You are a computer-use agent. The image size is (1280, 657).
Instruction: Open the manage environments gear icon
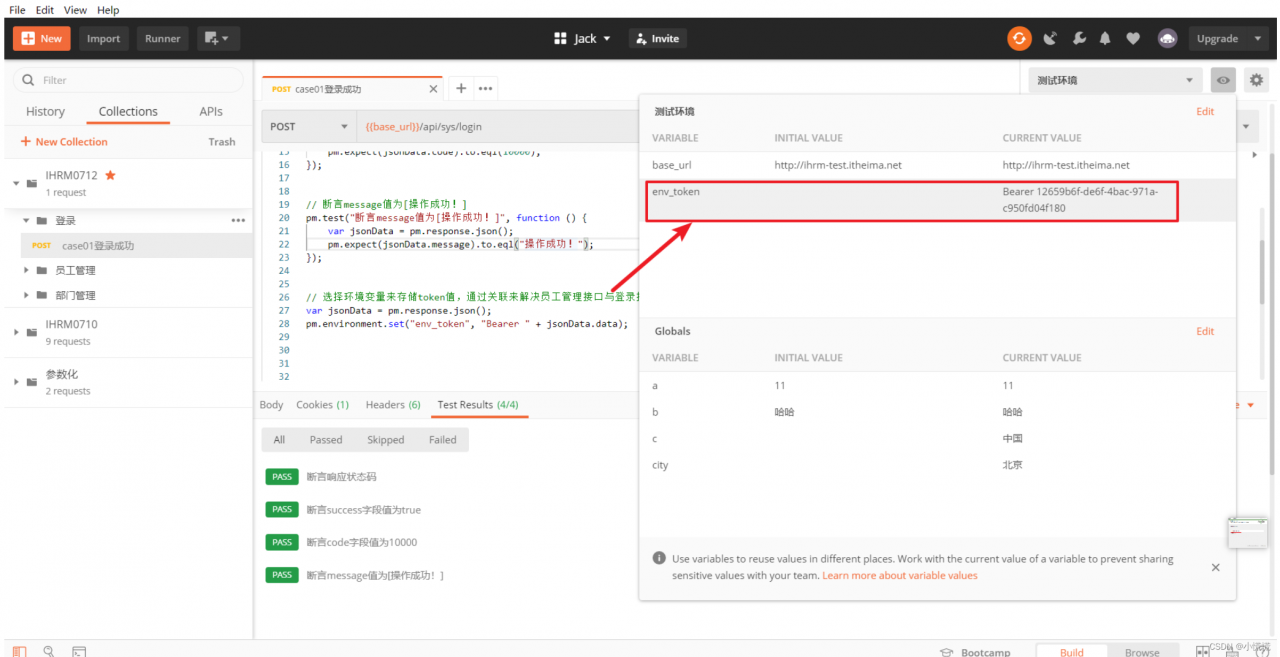click(1257, 80)
